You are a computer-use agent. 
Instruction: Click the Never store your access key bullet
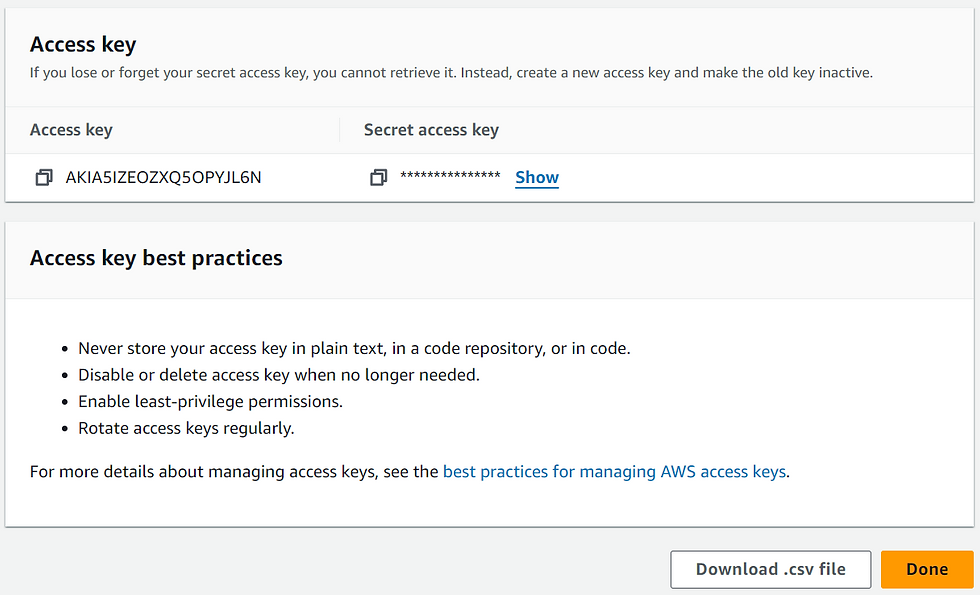pos(354,349)
